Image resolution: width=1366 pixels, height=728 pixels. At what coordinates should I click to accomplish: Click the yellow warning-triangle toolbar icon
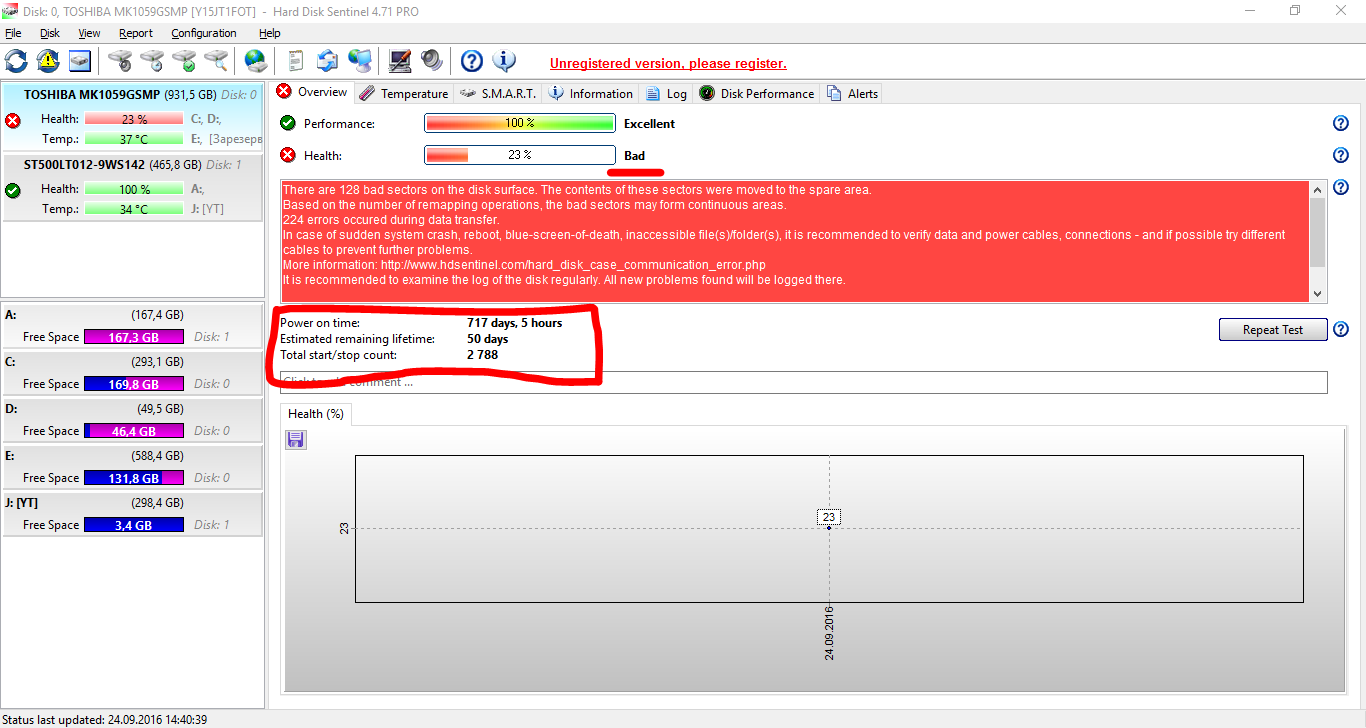pyautogui.click(x=48, y=61)
